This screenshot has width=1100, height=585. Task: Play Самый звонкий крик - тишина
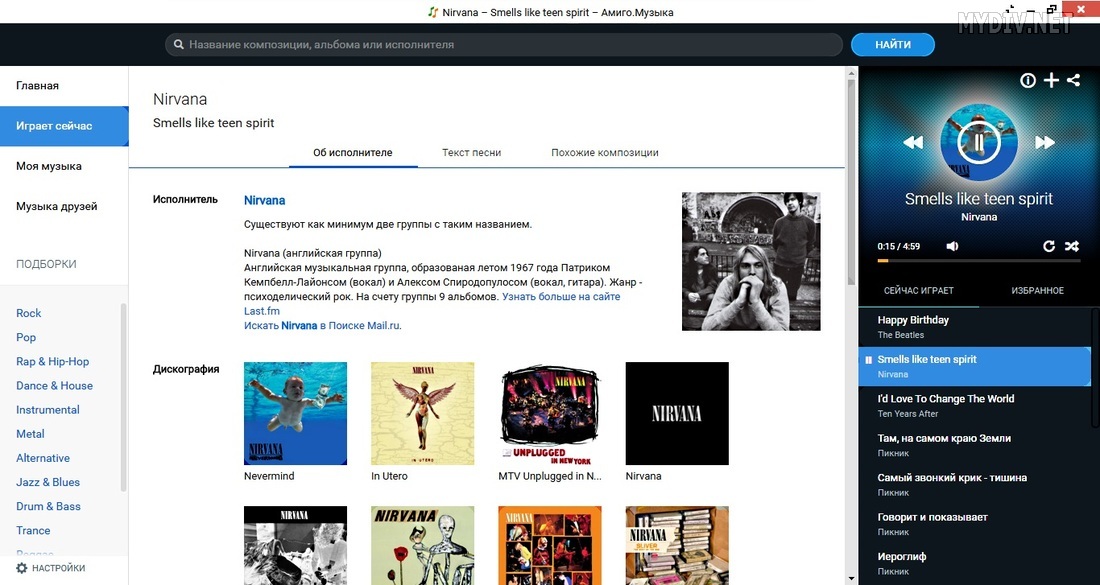974,485
